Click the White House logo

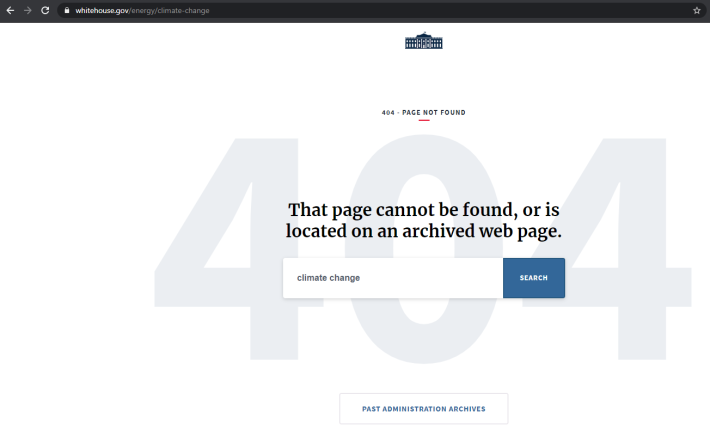click(x=423, y=40)
